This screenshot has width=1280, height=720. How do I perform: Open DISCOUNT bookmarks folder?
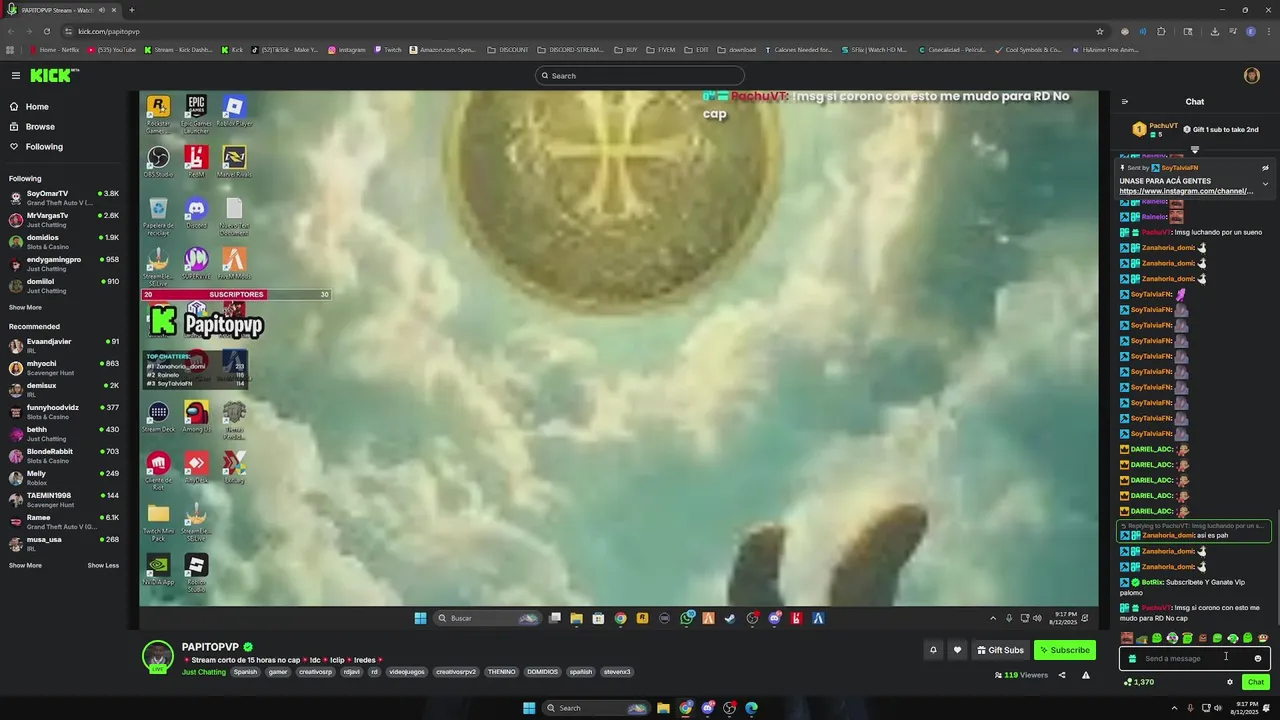click(508, 49)
